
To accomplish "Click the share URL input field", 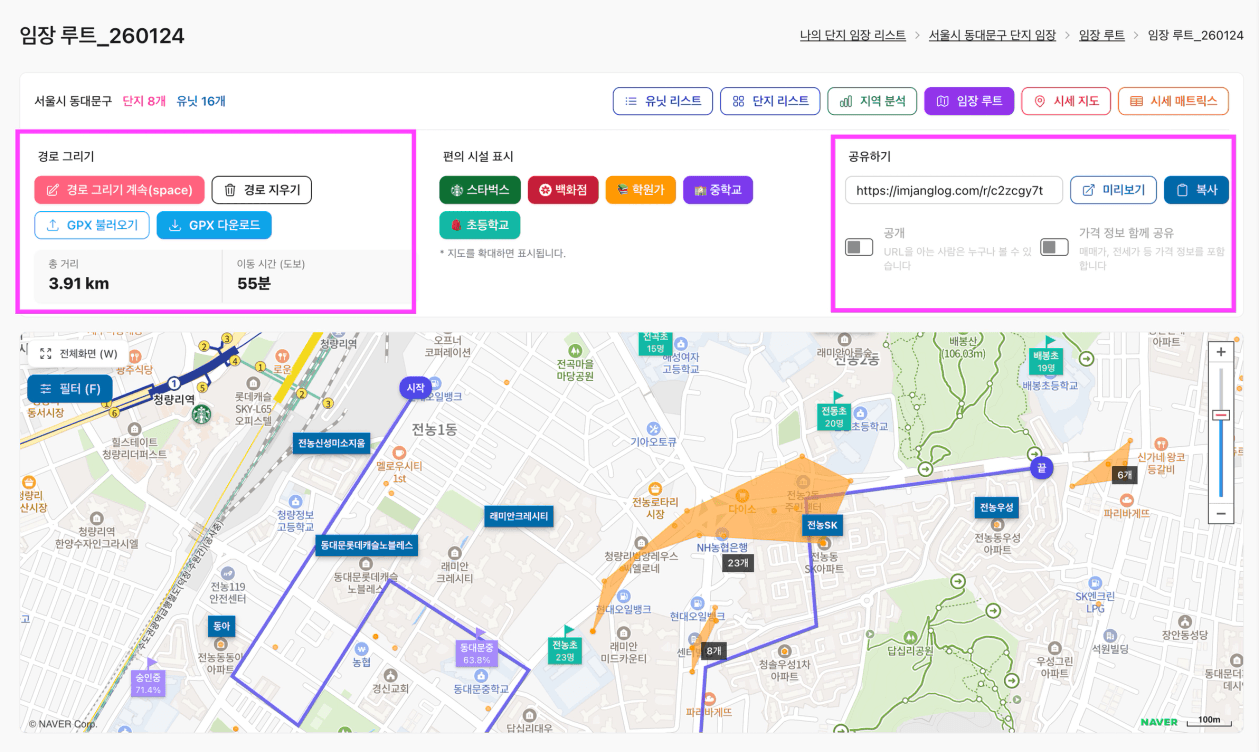I will (x=953, y=190).
